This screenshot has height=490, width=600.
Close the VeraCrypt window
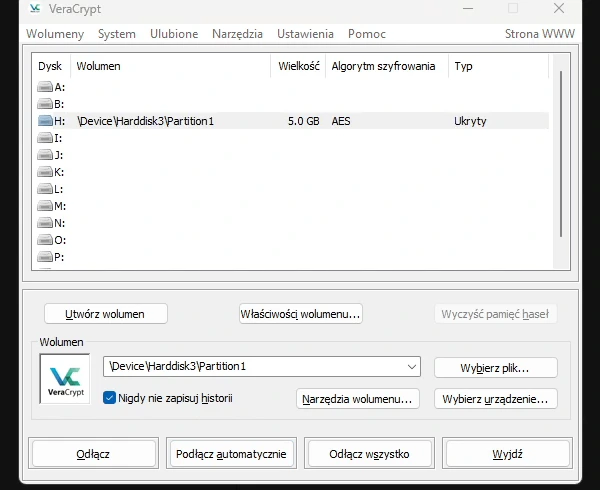[559, 8]
